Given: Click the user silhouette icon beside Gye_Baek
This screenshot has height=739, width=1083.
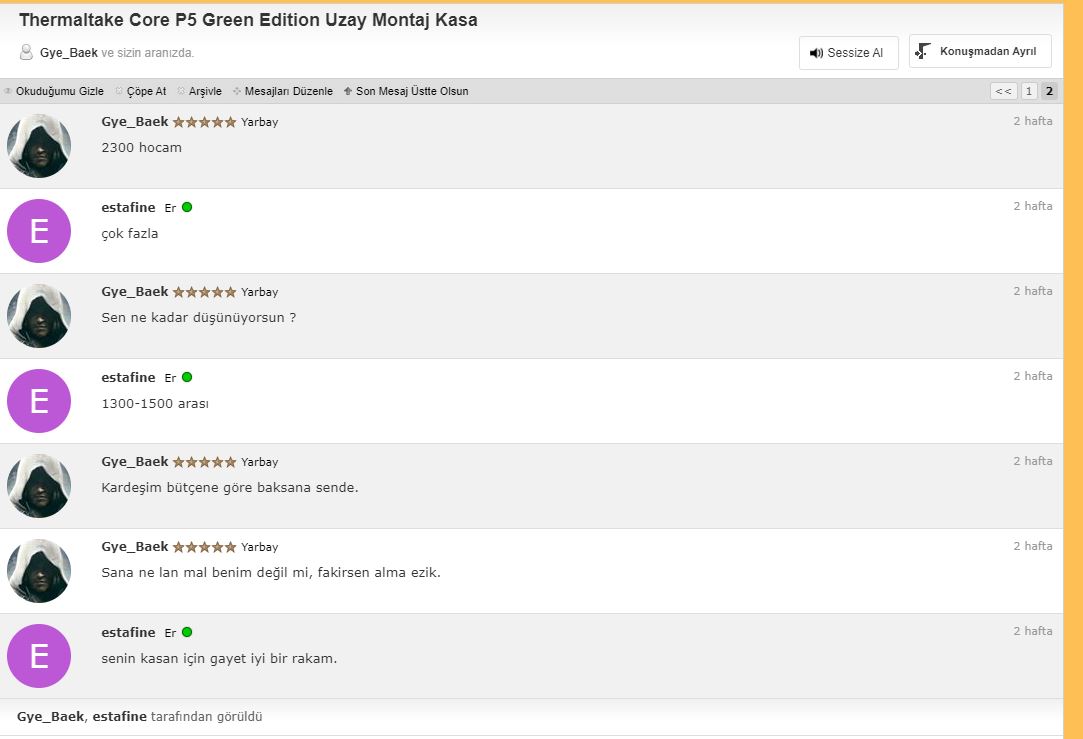Looking at the screenshot, I should tap(26, 52).
